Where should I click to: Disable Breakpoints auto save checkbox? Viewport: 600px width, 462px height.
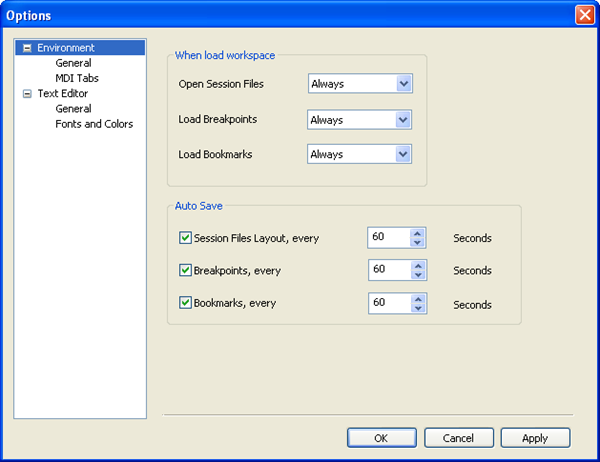185,270
